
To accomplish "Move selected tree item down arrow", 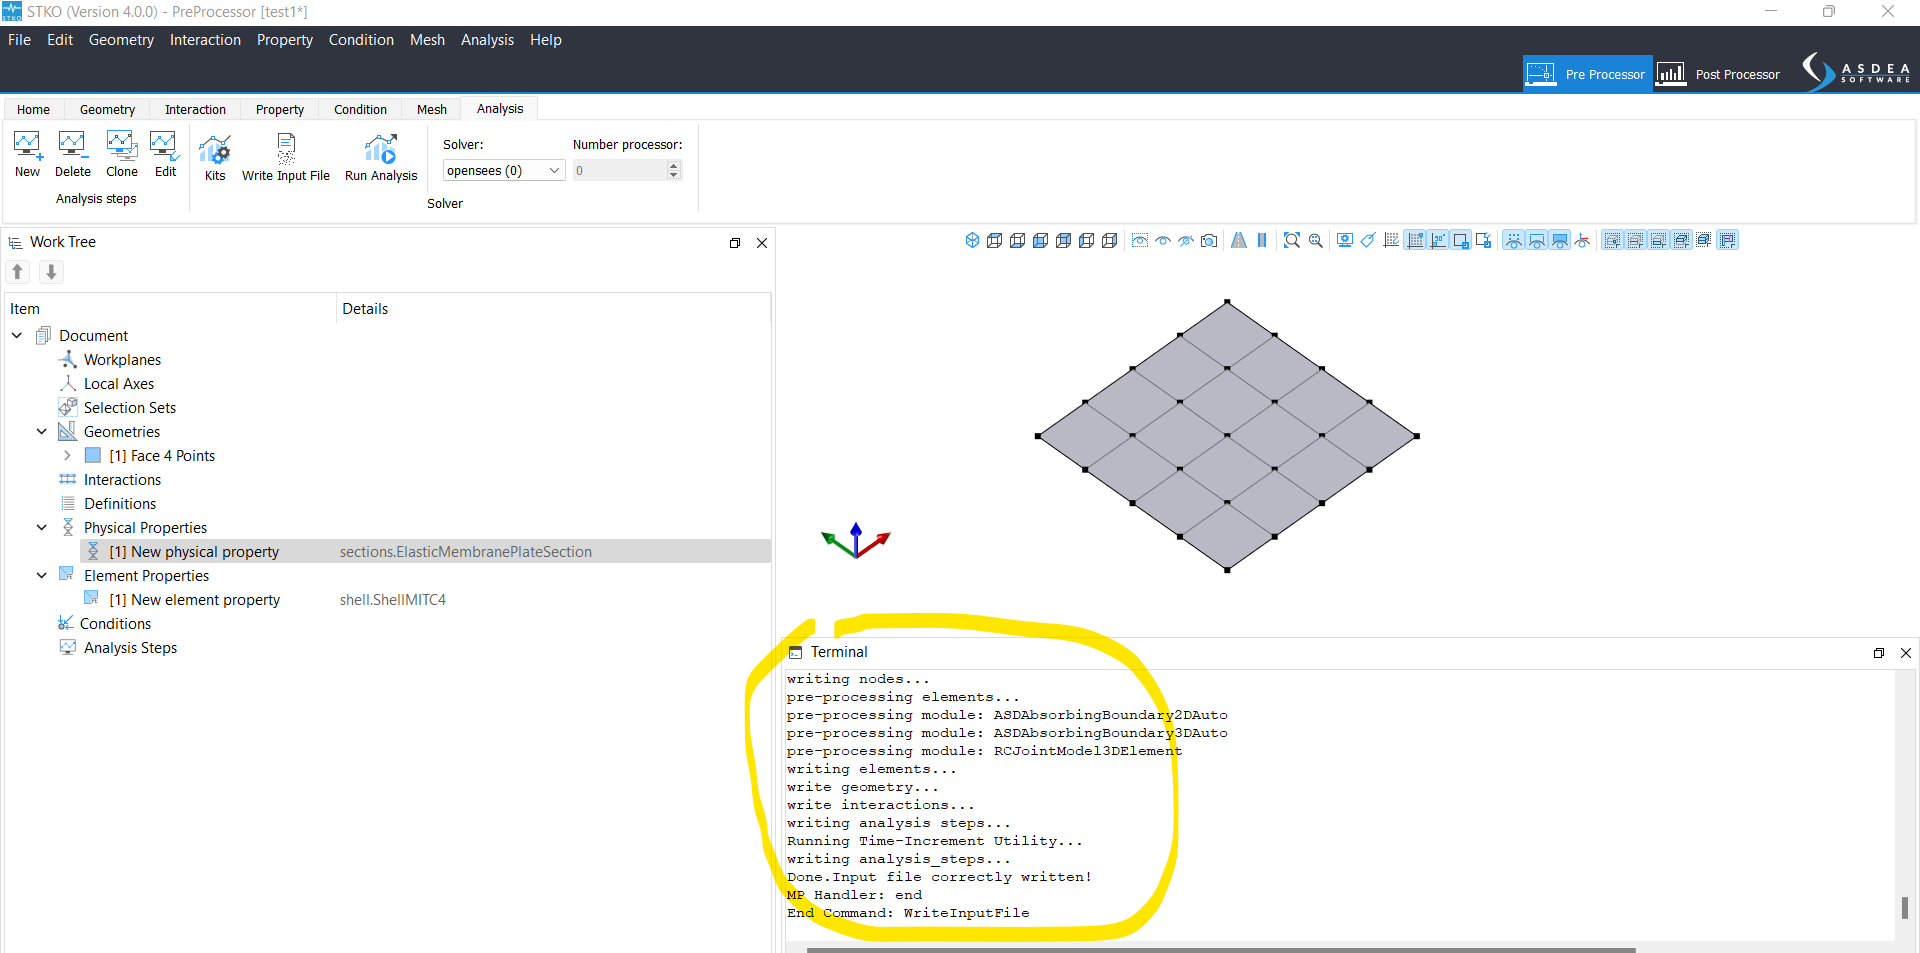I will click(51, 272).
